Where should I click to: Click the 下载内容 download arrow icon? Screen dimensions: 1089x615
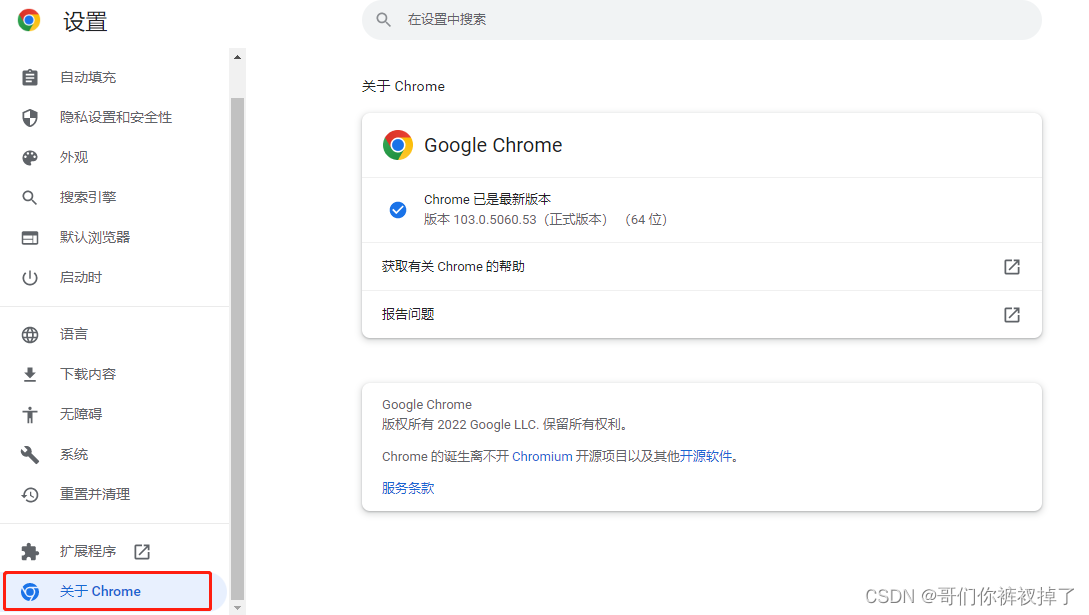tap(30, 375)
